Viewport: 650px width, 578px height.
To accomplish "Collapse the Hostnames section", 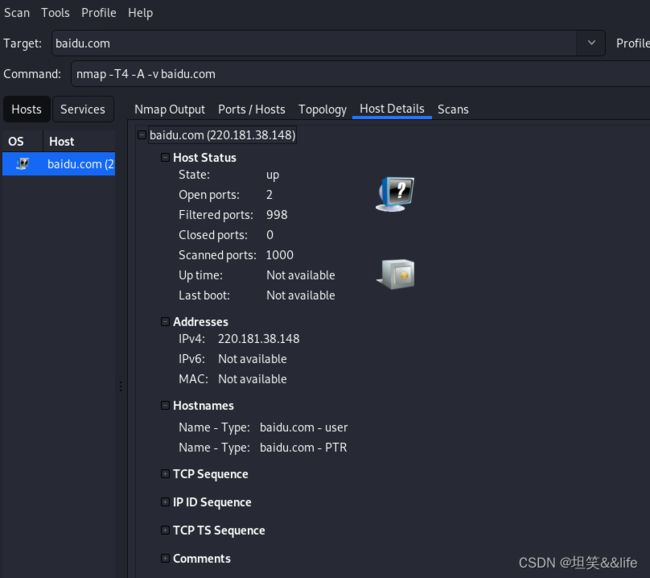I will [x=165, y=405].
